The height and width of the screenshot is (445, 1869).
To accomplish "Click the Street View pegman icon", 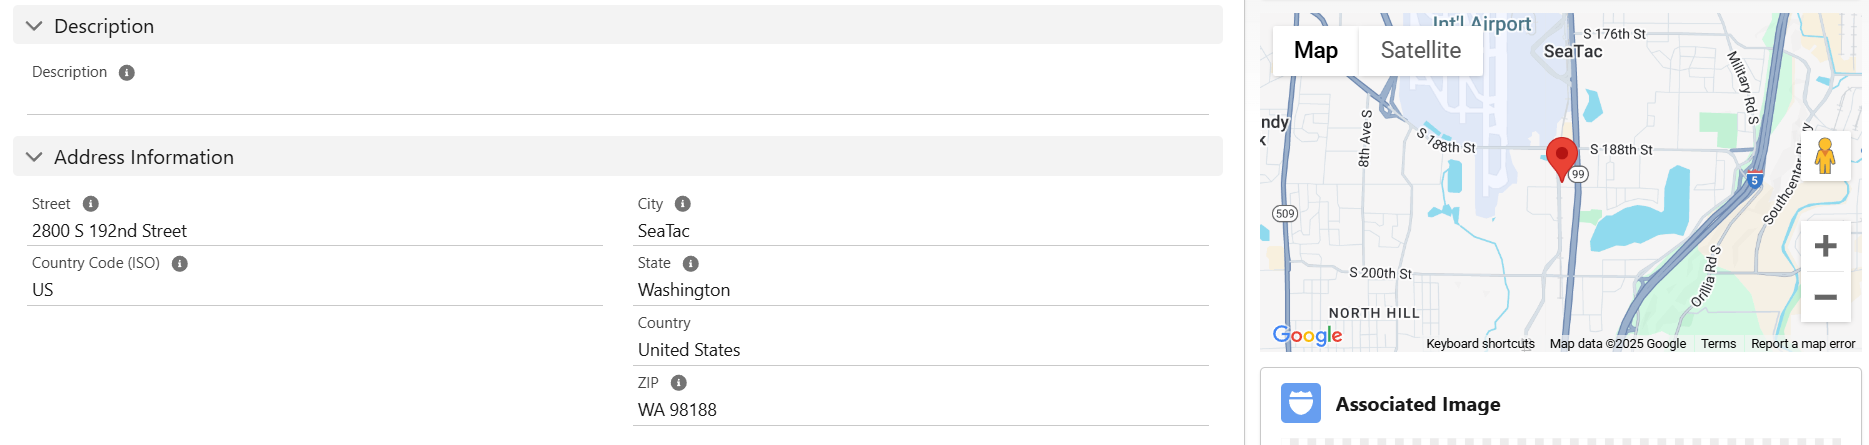I will tap(1825, 156).
